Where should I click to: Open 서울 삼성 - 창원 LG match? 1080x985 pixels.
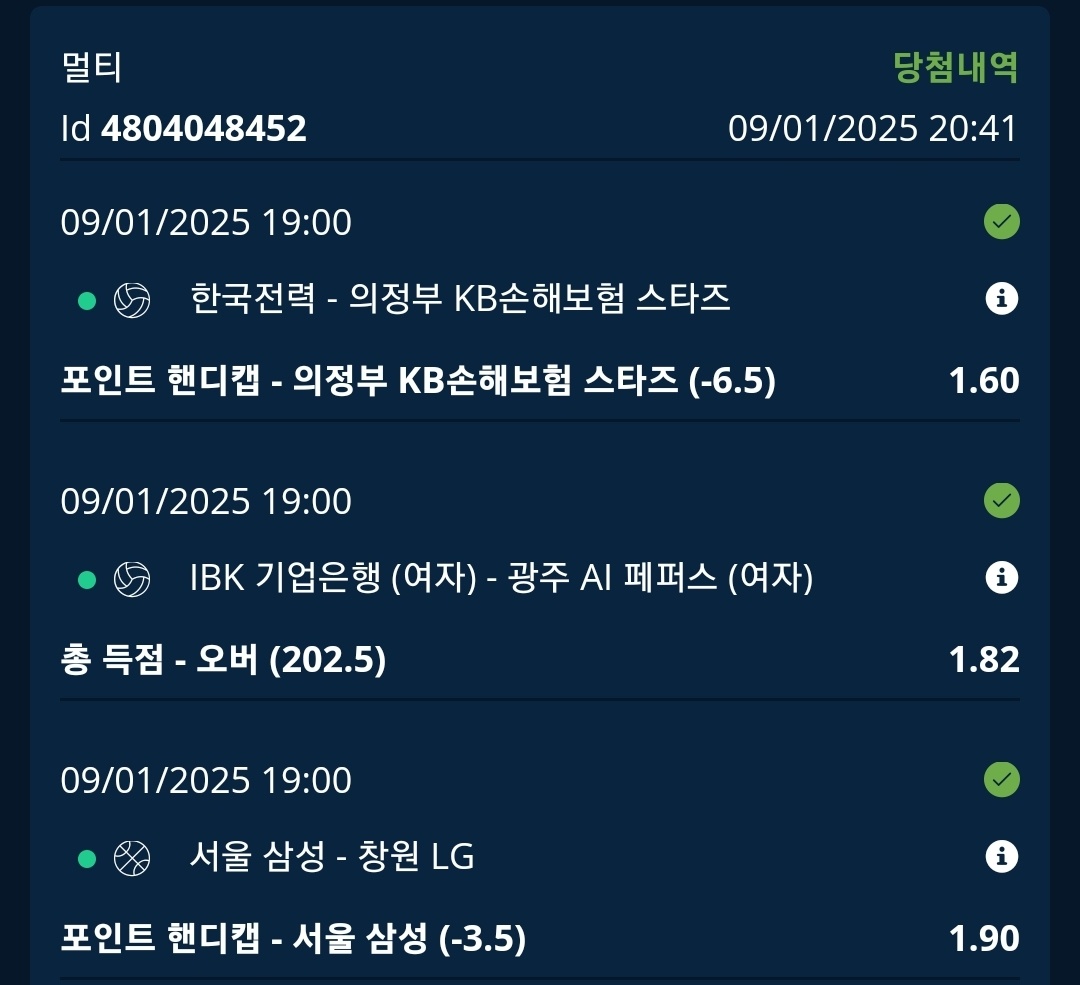tap(332, 857)
